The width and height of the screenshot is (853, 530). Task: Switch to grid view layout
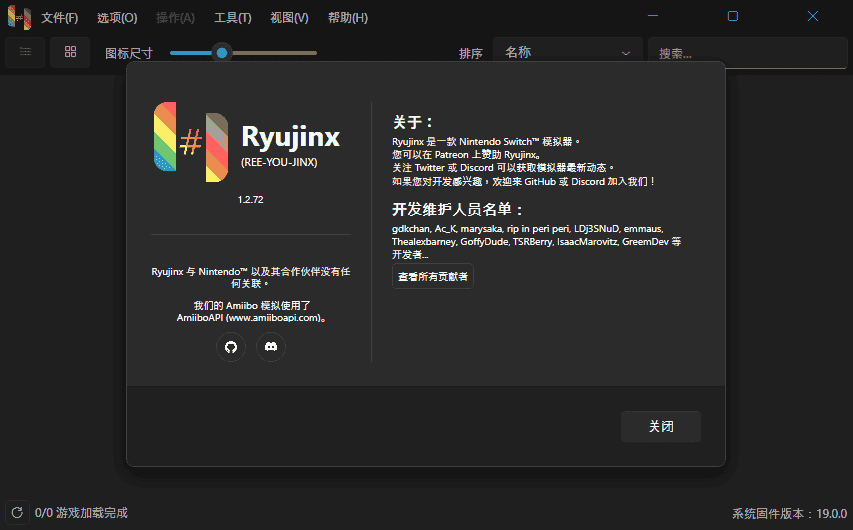coord(70,52)
